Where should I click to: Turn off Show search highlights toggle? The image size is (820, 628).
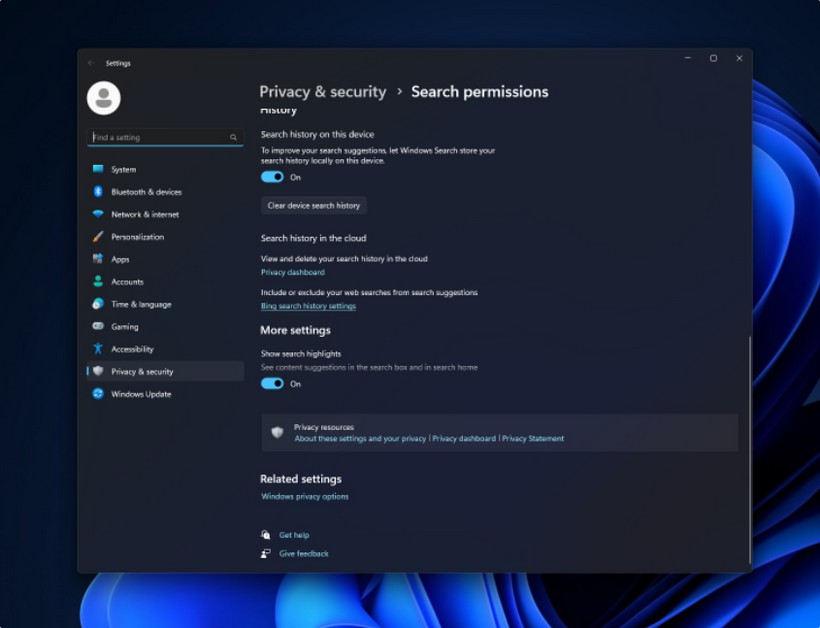[272, 384]
